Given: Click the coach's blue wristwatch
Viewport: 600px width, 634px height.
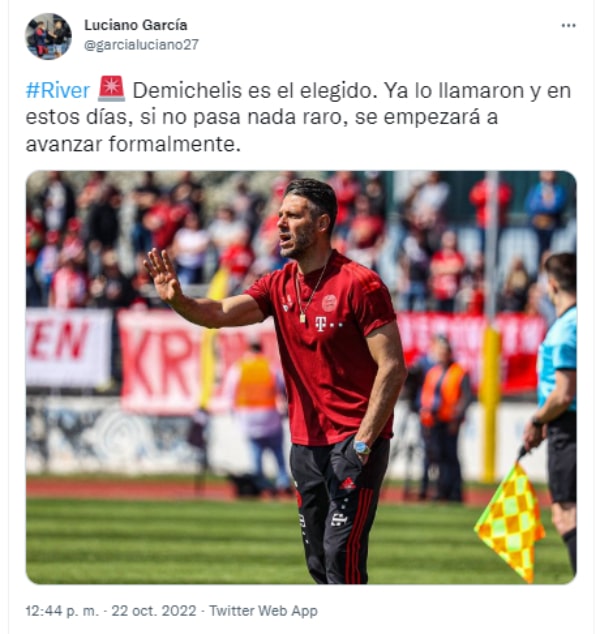Looking at the screenshot, I should pyautogui.click(x=361, y=448).
